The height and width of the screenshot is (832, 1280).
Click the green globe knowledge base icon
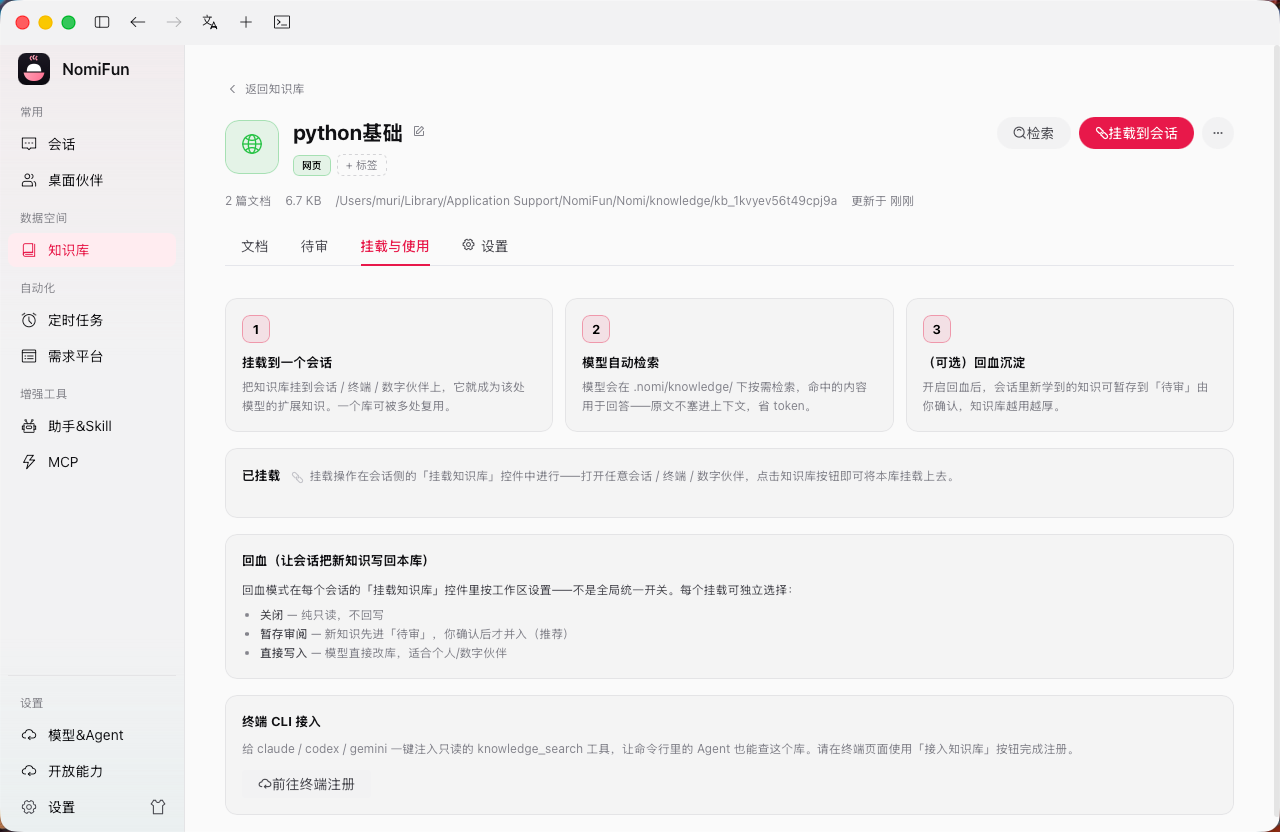pyautogui.click(x=252, y=147)
